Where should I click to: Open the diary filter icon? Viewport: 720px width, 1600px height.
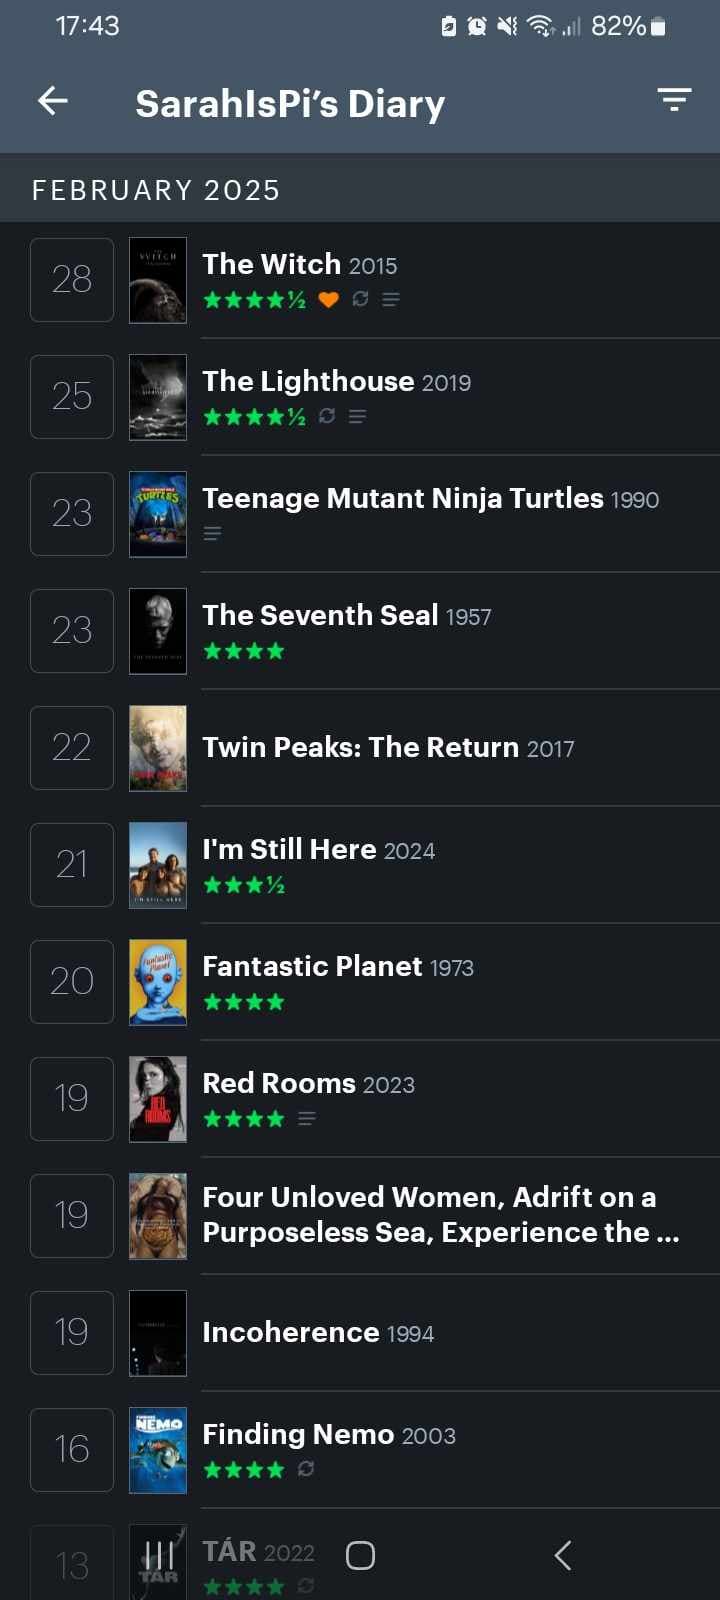click(x=674, y=100)
